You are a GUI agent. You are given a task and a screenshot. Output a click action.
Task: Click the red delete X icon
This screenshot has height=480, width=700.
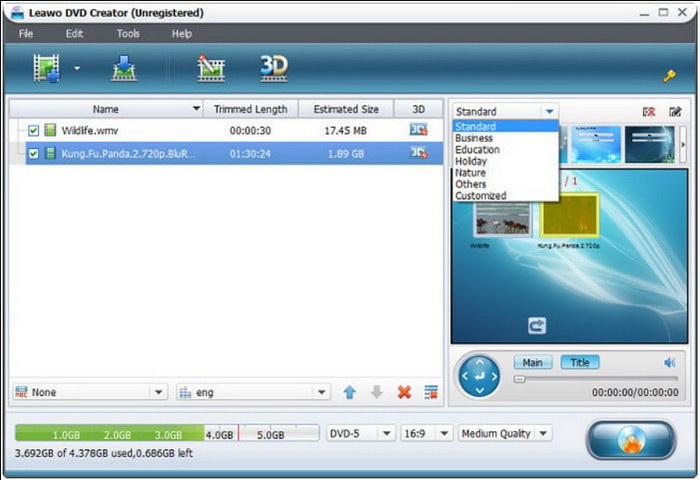click(404, 392)
